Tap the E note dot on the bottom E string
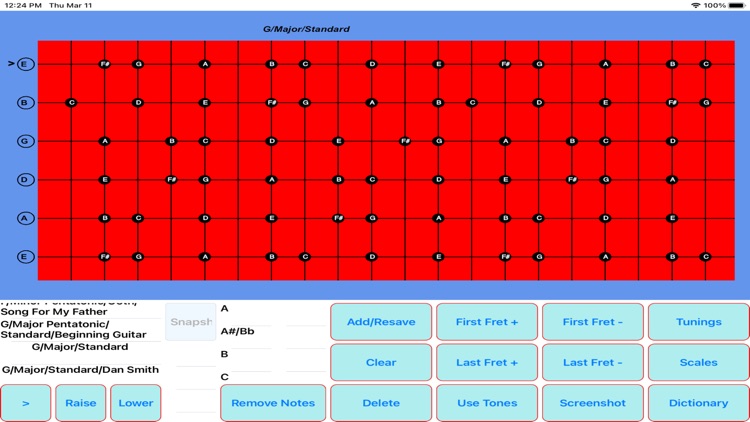The image size is (750, 422). point(438,257)
